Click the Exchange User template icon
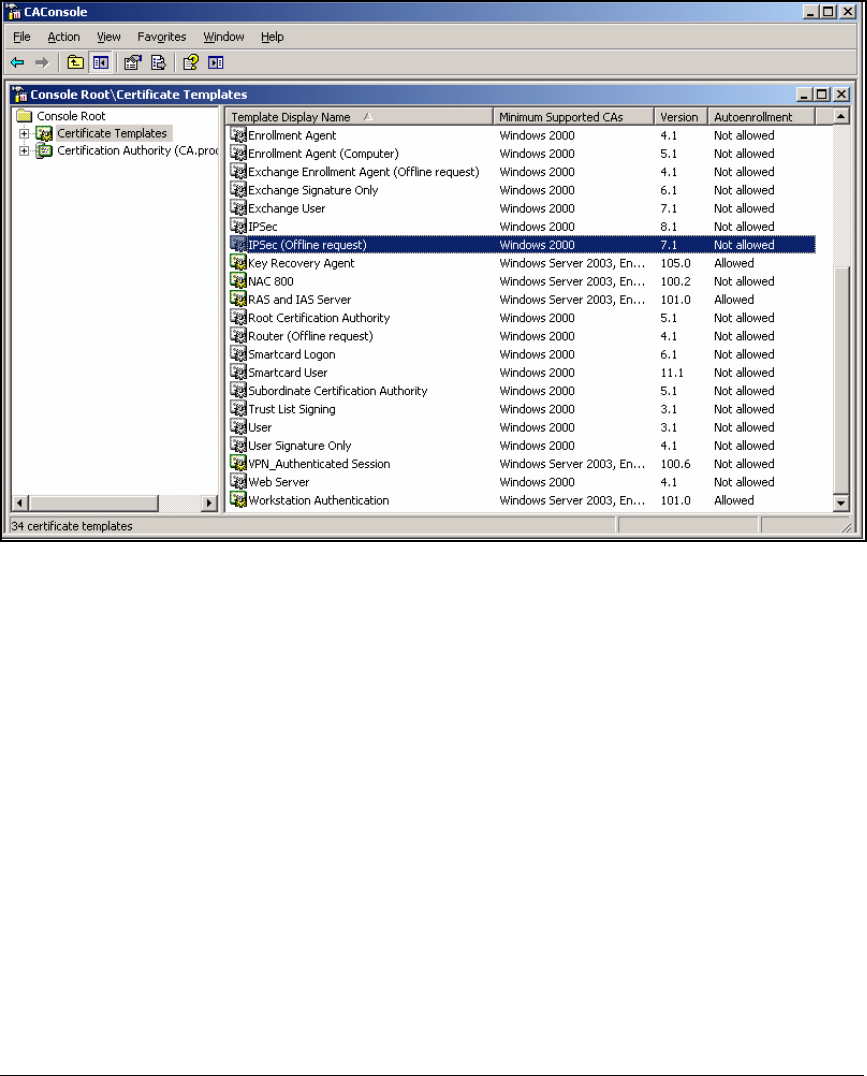 click(238, 207)
